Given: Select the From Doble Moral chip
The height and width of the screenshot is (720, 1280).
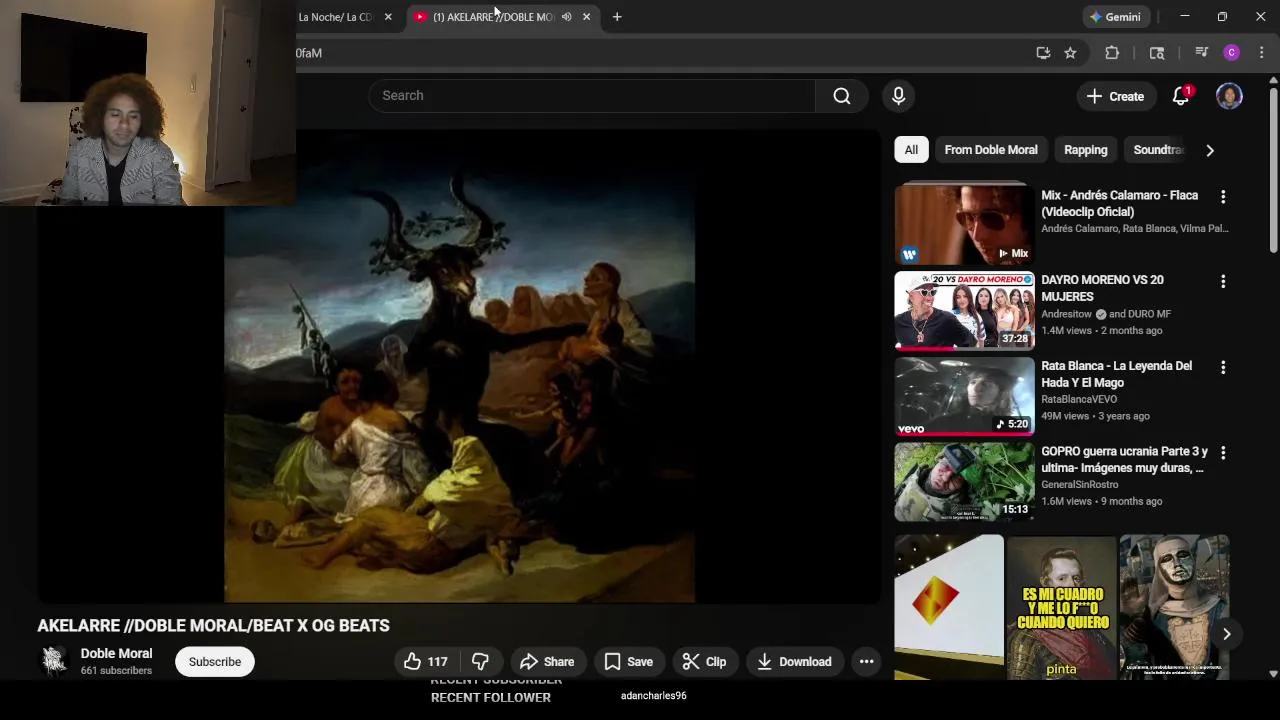Looking at the screenshot, I should tap(991, 150).
